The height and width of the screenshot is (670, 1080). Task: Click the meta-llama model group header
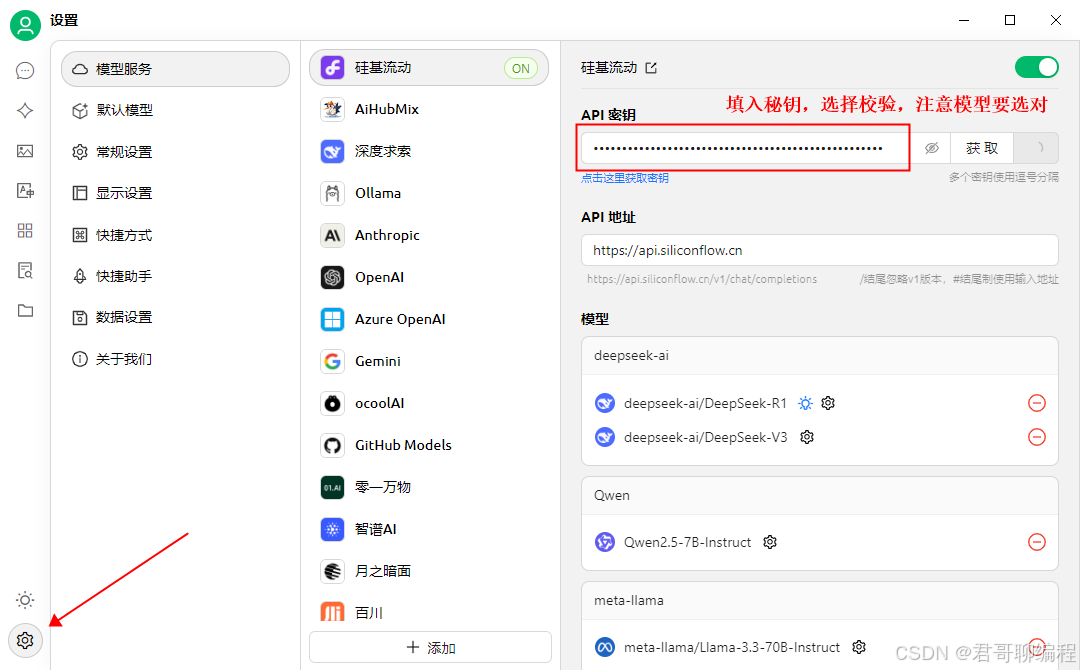(820, 600)
